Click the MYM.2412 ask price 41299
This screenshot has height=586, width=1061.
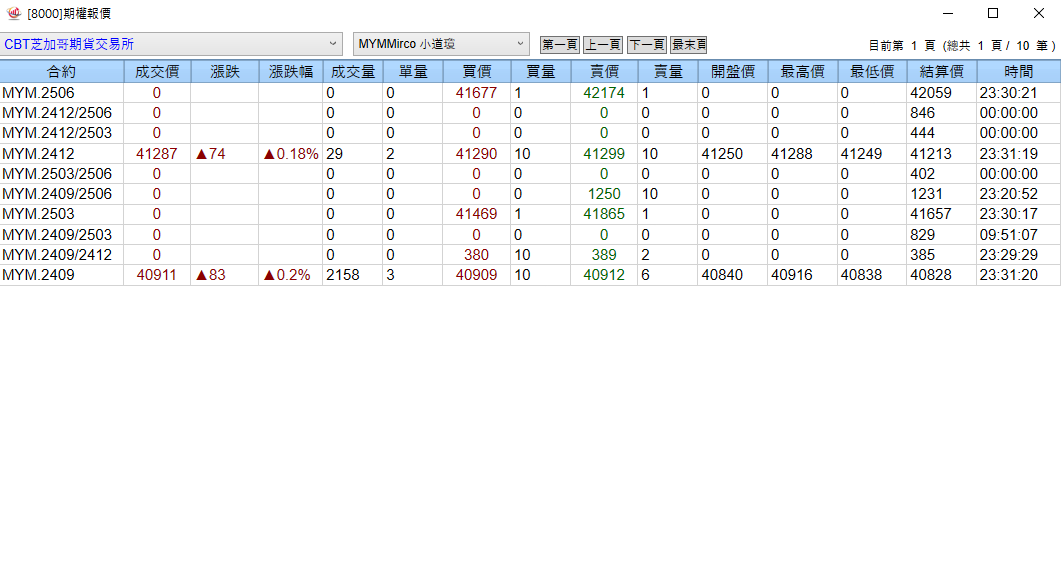(603, 154)
